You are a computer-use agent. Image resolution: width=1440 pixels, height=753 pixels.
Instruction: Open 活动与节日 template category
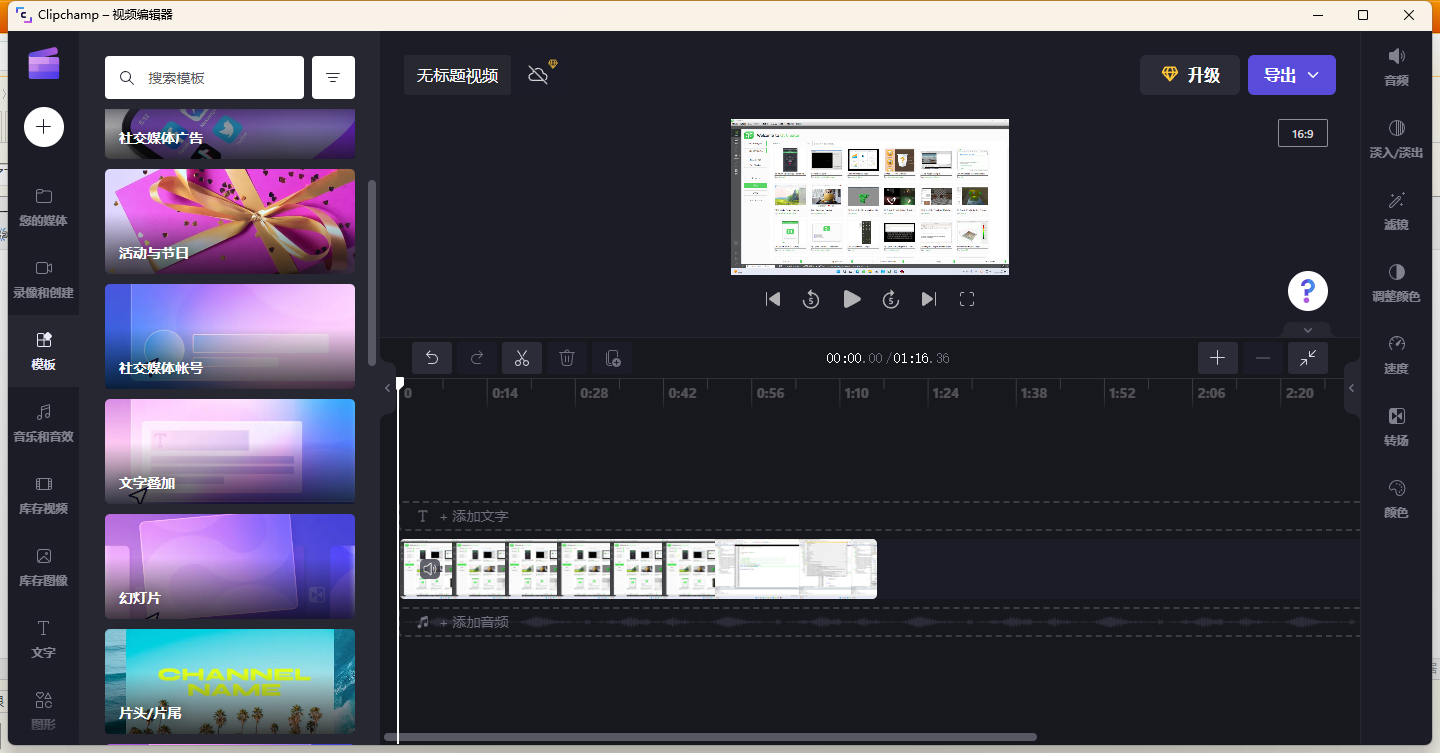pos(230,221)
